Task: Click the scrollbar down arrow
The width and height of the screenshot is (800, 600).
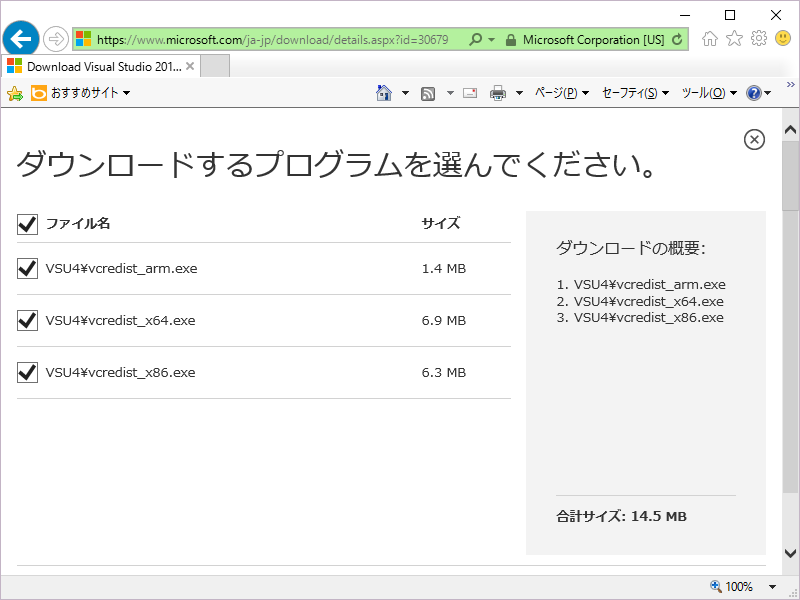Action: (x=790, y=553)
